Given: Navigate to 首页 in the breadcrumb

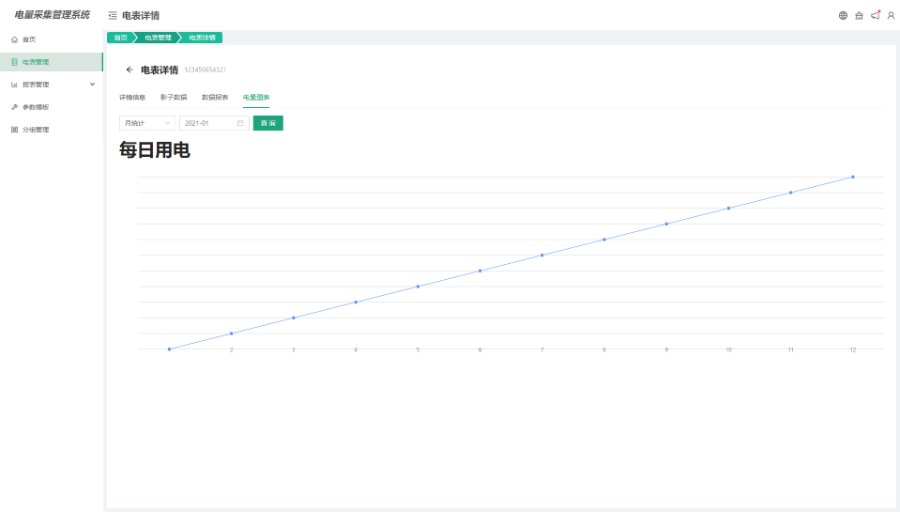Looking at the screenshot, I should (120, 38).
